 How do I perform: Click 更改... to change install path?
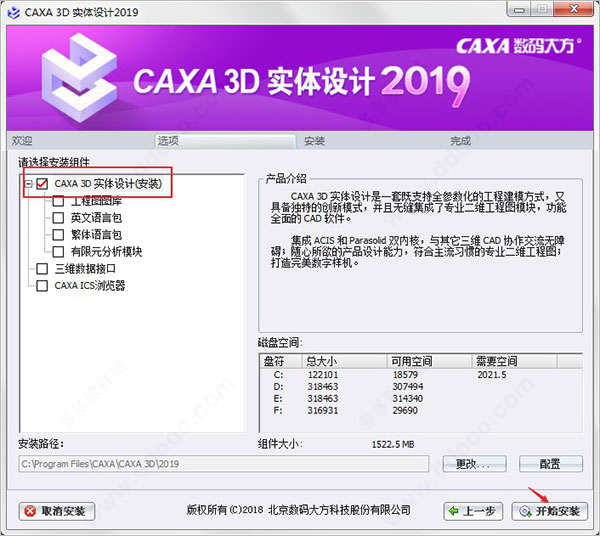click(474, 464)
